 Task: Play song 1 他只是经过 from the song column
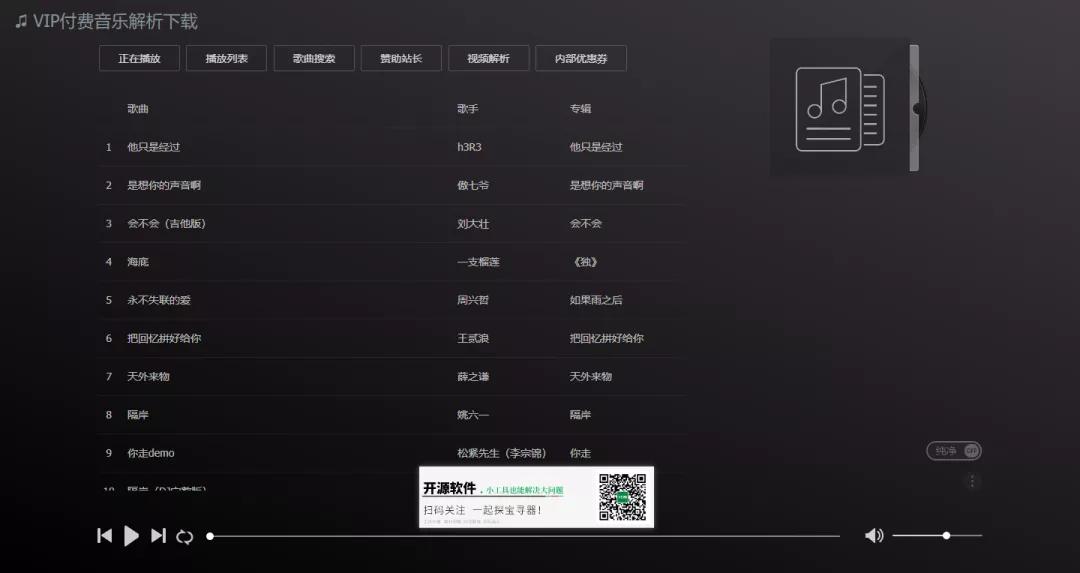[154, 147]
